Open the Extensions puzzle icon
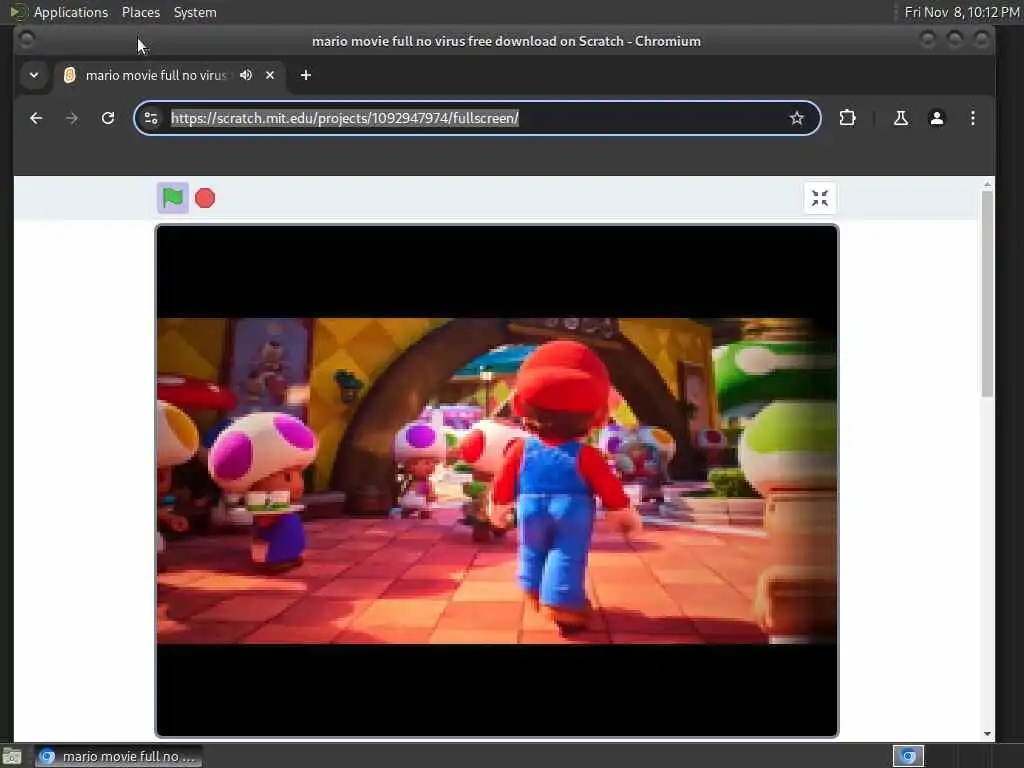Image resolution: width=1024 pixels, height=768 pixels. pyautogui.click(x=847, y=118)
